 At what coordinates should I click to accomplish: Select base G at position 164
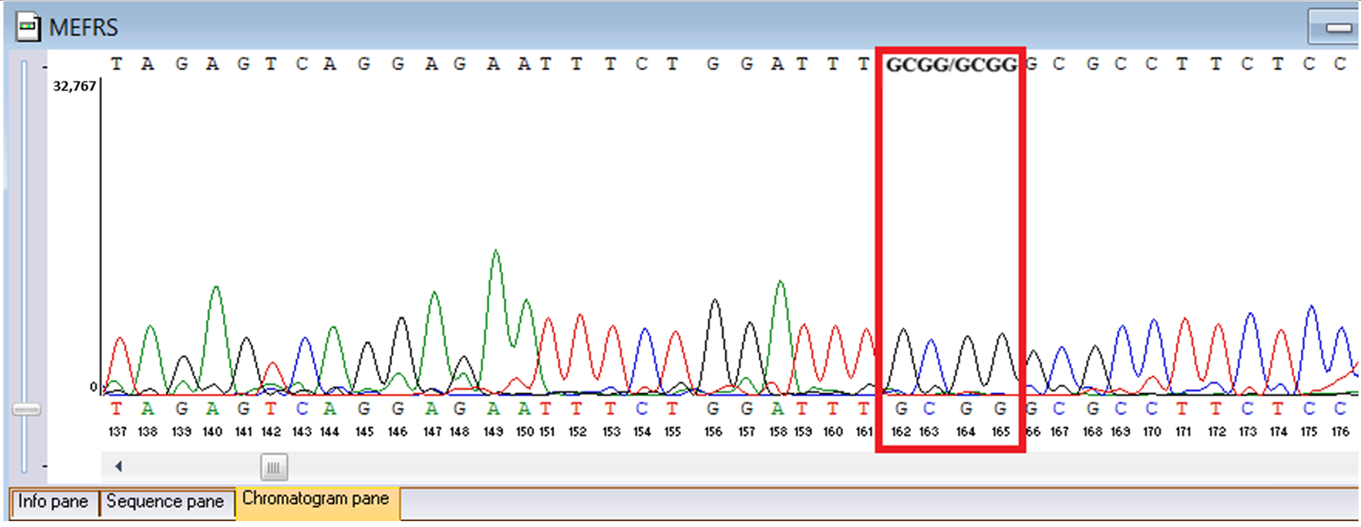[966, 409]
